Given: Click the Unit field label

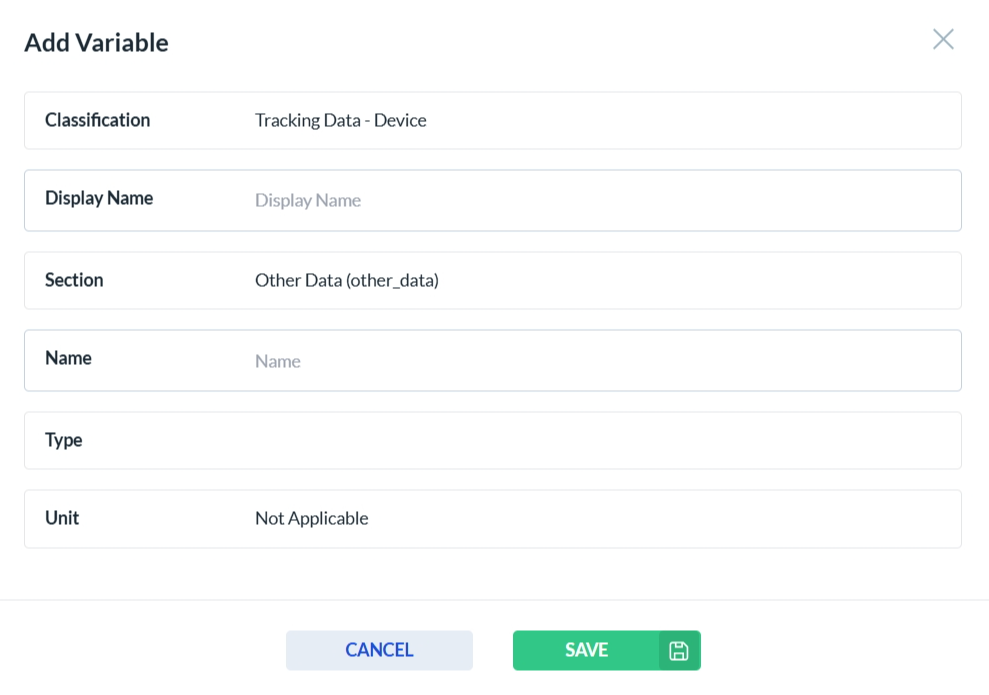Looking at the screenshot, I should (62, 518).
